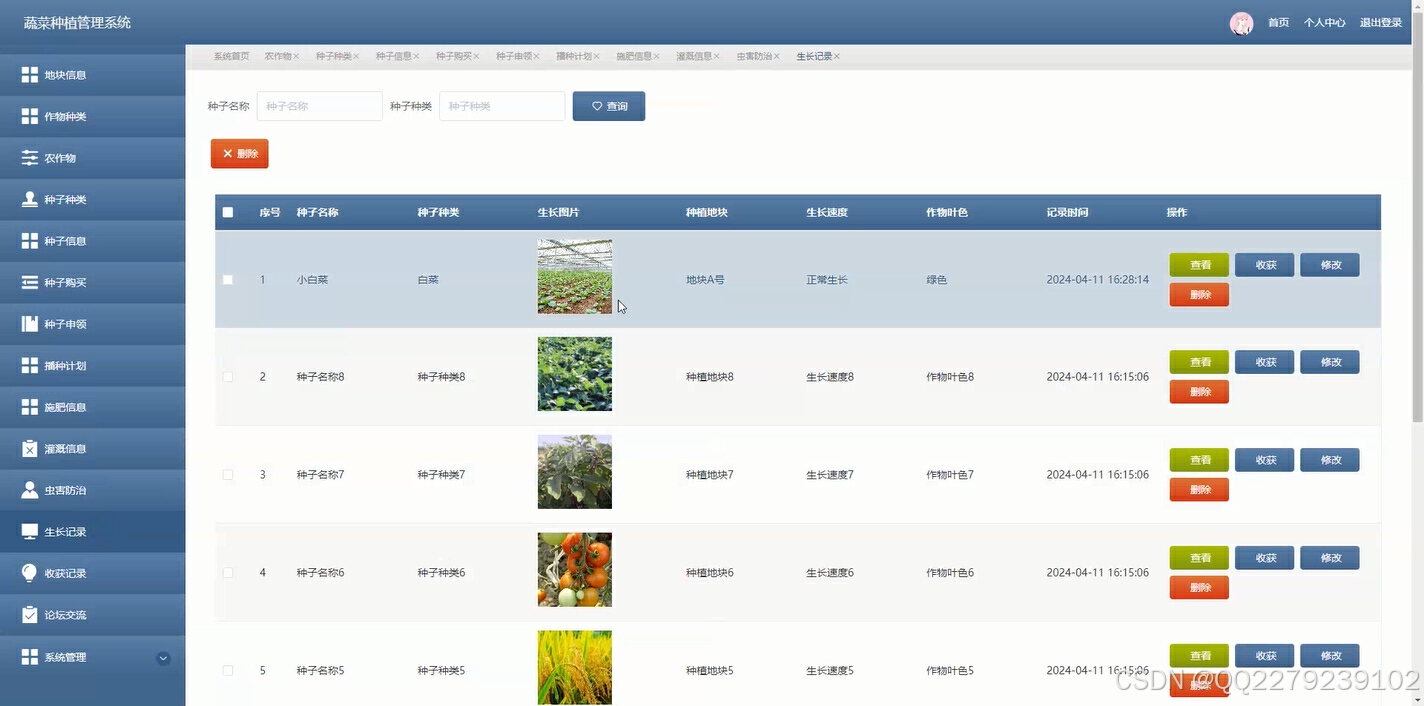Open 个人中心 in the top bar

(1324, 21)
